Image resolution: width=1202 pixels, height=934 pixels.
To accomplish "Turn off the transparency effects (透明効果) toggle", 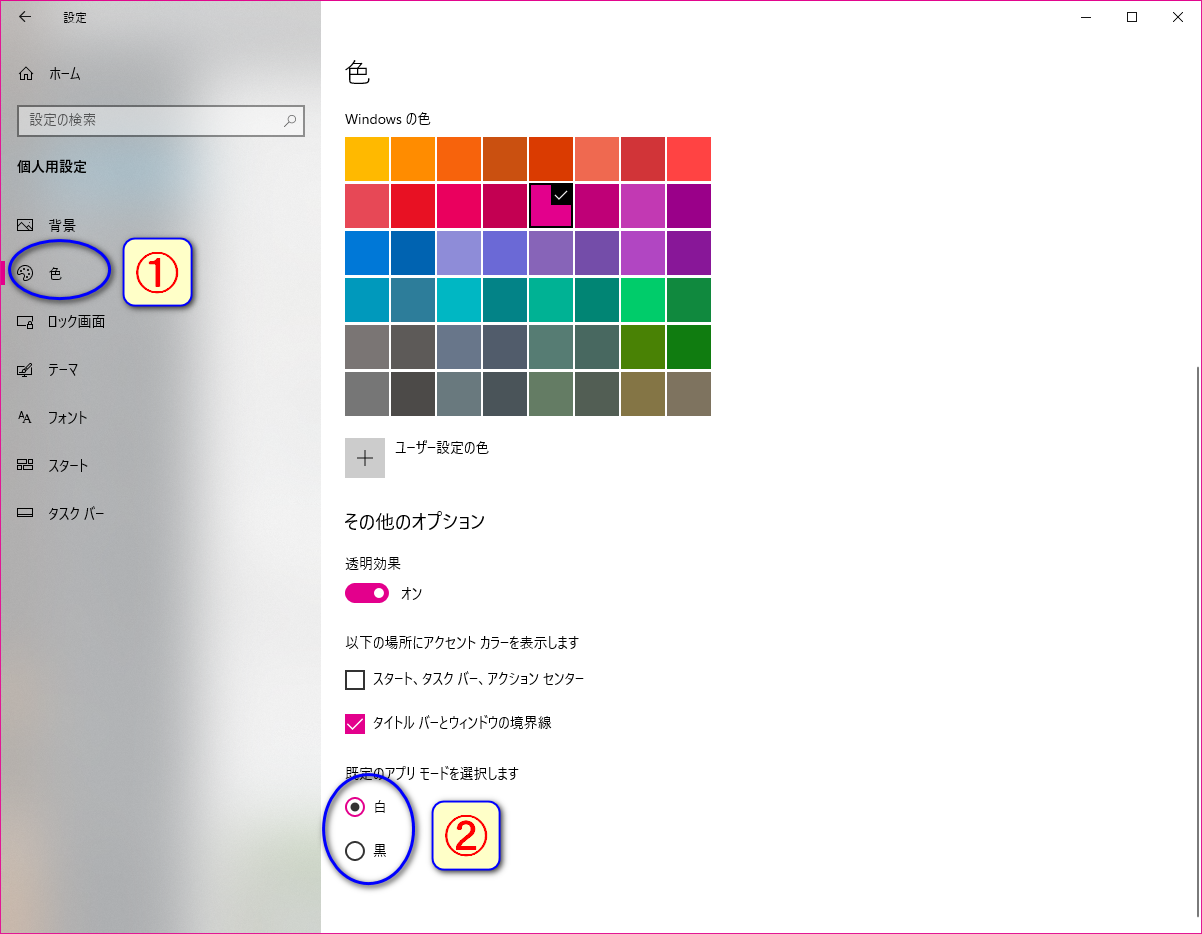I will [x=366, y=594].
